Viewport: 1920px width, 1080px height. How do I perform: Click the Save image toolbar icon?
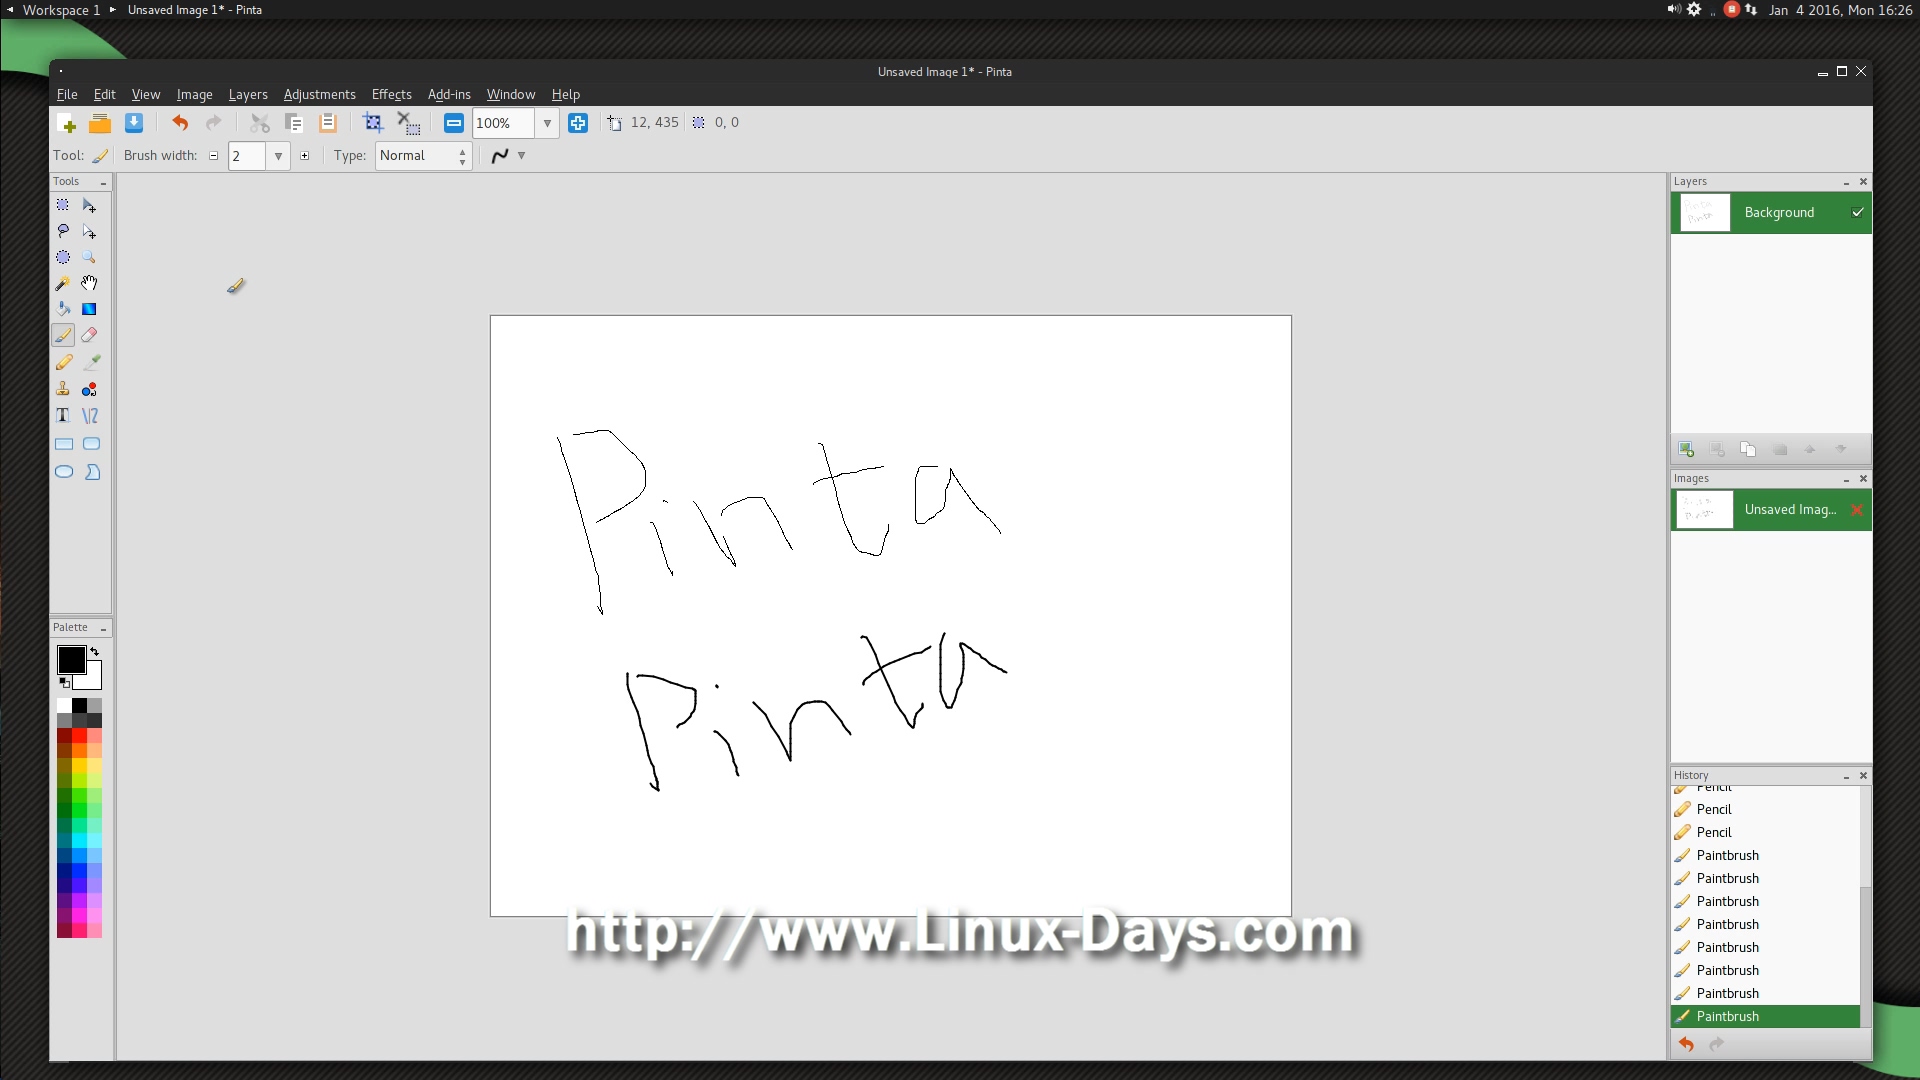[x=134, y=123]
